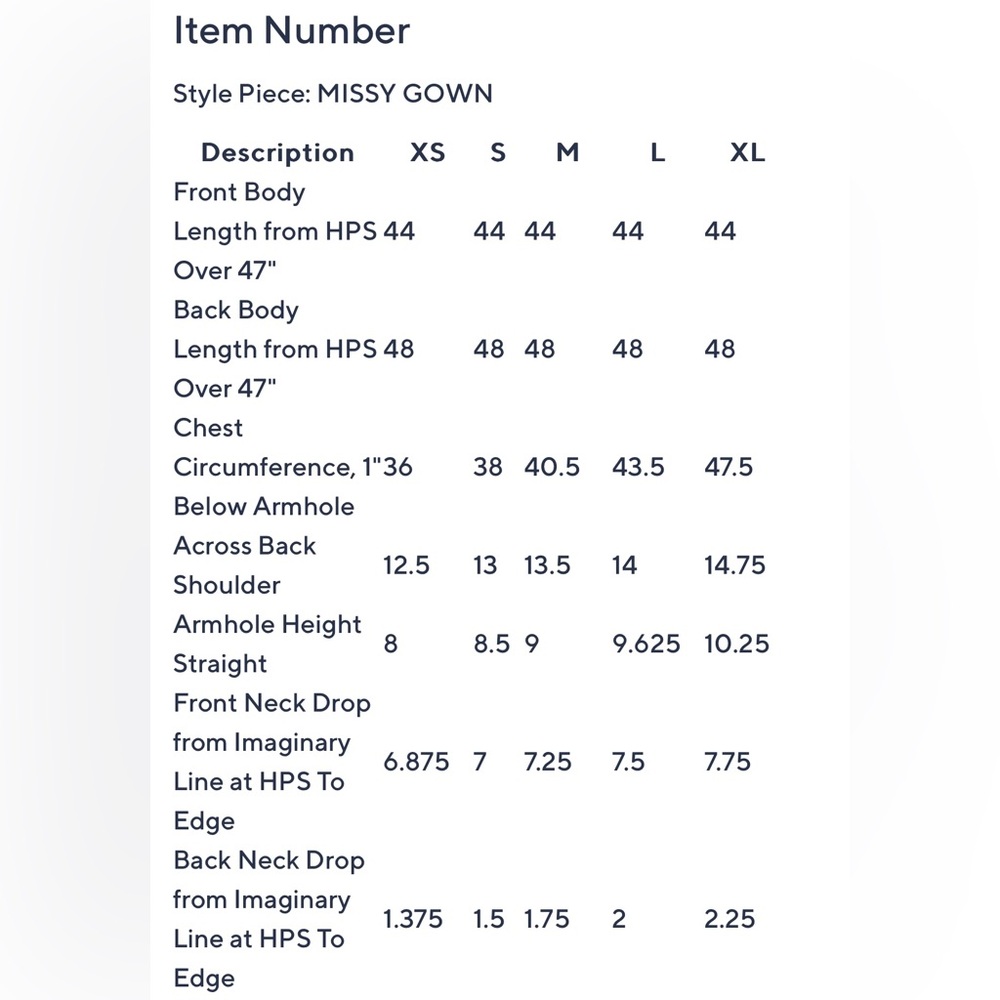Screen dimensions: 1000x1000
Task: Click the 47.5 chest value for XL
Action: 728,467
